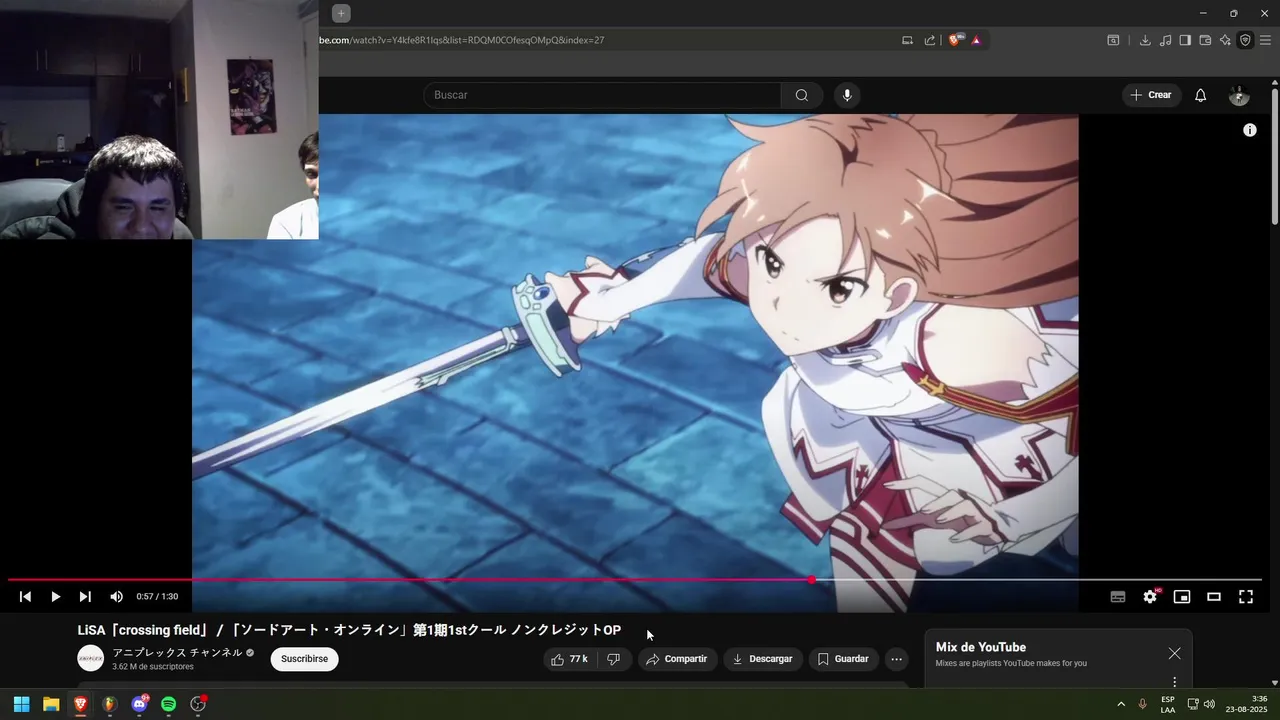The height and width of the screenshot is (720, 1280).
Task: Toggle the browser sidebar panel icon
Action: 1185,40
